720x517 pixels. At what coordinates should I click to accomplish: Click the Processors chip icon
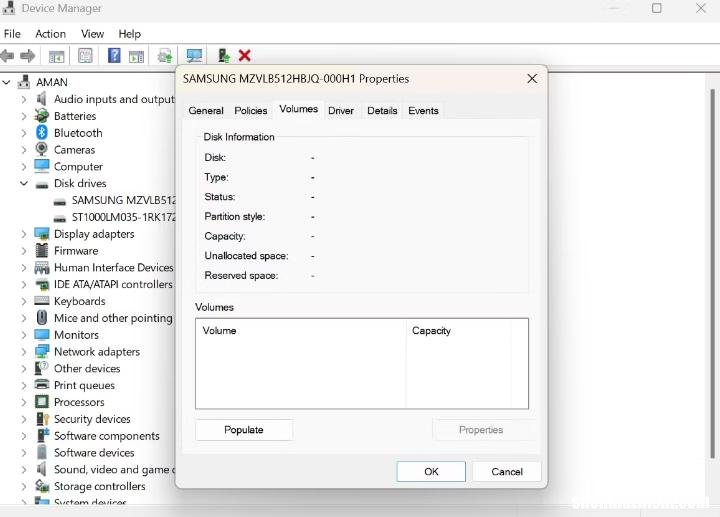coord(42,402)
